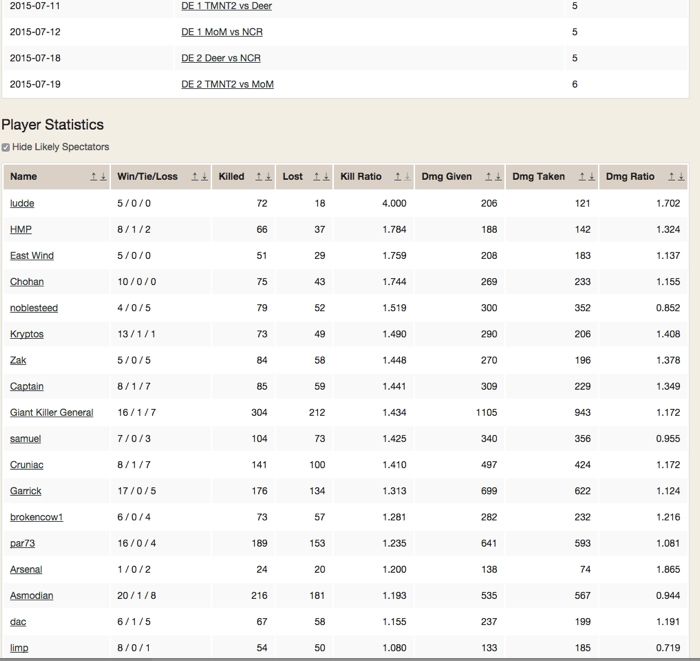
Task: View player profile for ludde
Action: (x=22, y=203)
